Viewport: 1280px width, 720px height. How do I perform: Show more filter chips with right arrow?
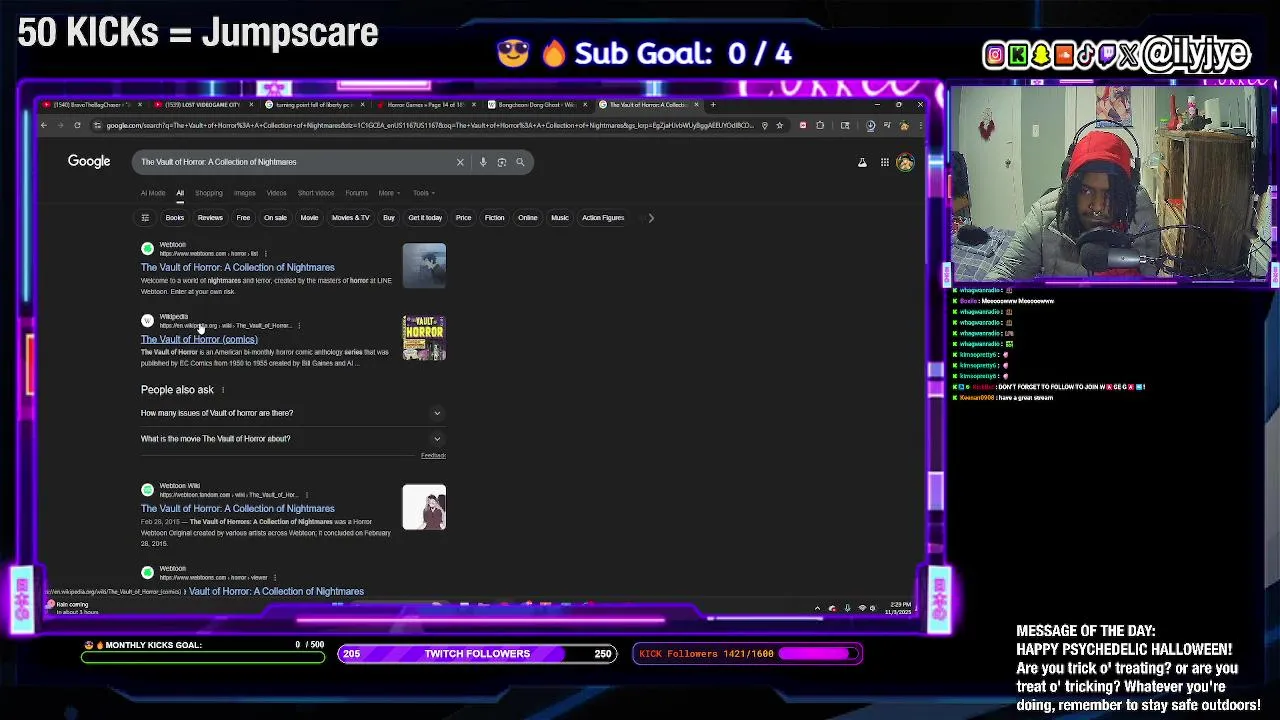(x=651, y=217)
